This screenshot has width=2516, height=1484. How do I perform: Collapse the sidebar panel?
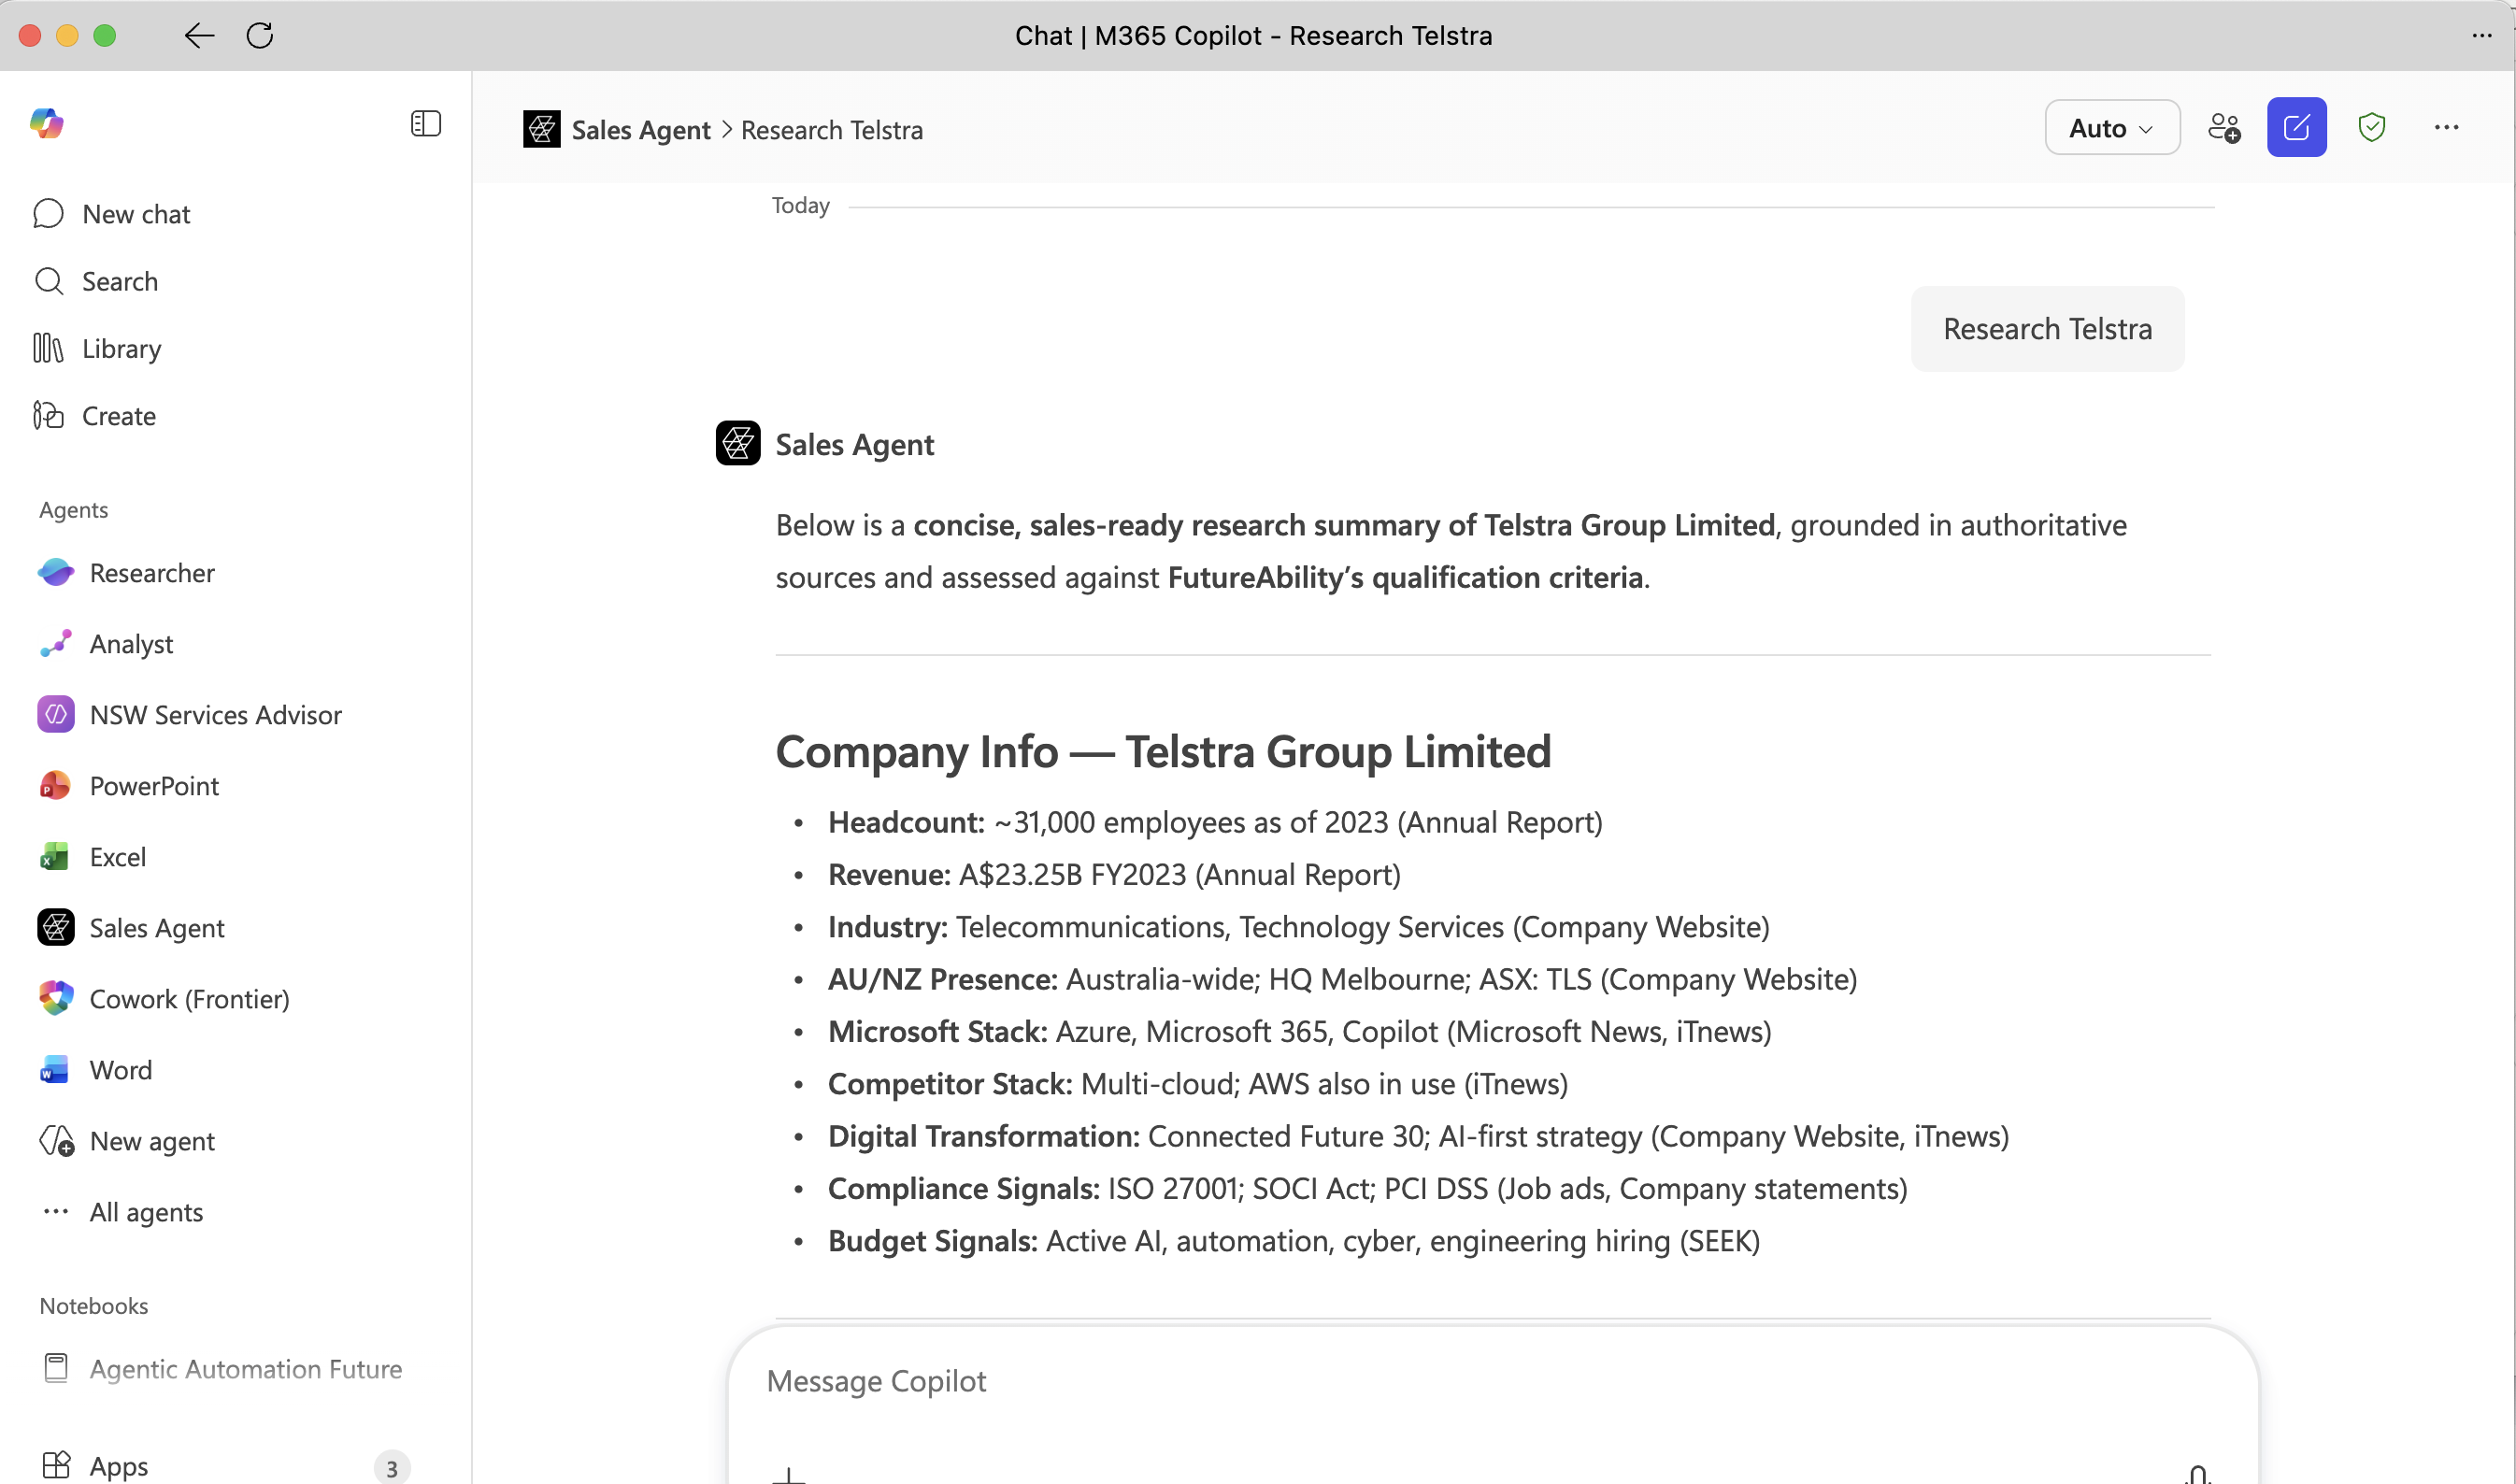(x=425, y=123)
